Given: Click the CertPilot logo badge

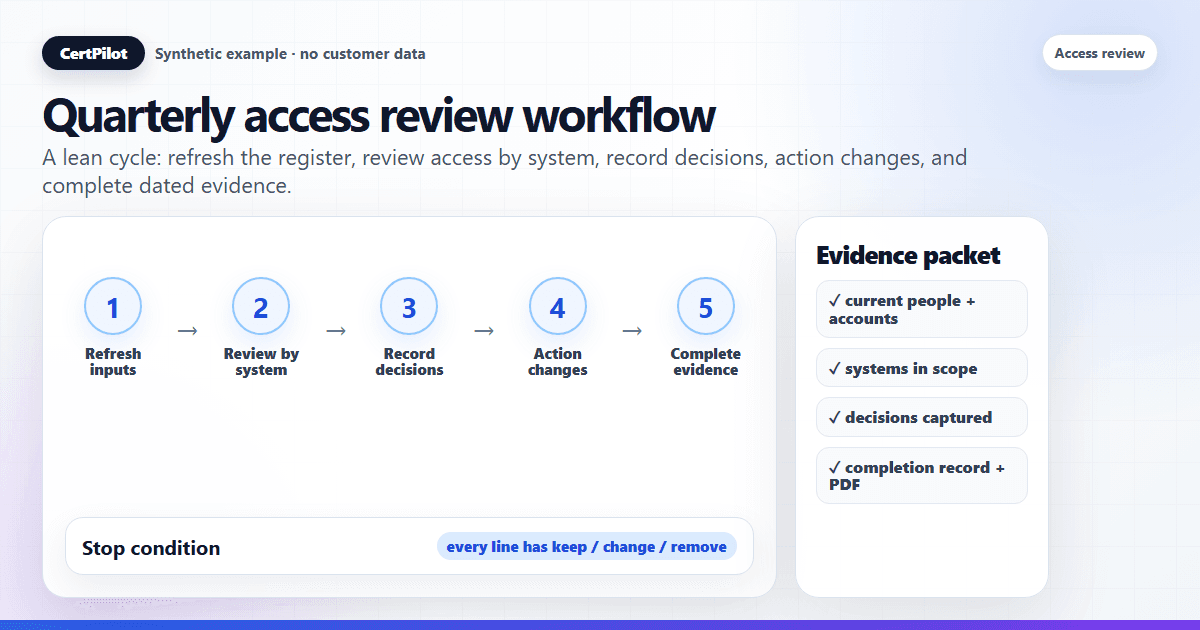Looking at the screenshot, I should [x=93, y=53].
